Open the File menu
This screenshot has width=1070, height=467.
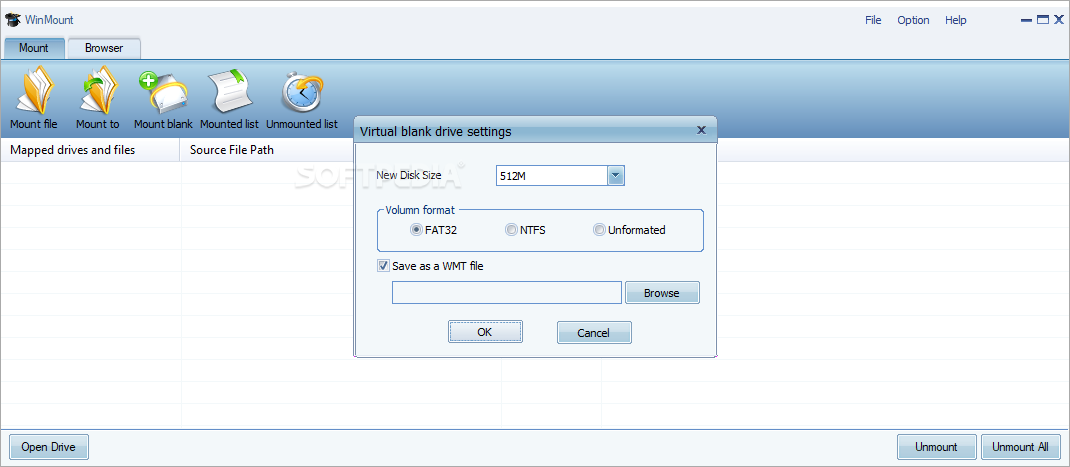[873, 20]
